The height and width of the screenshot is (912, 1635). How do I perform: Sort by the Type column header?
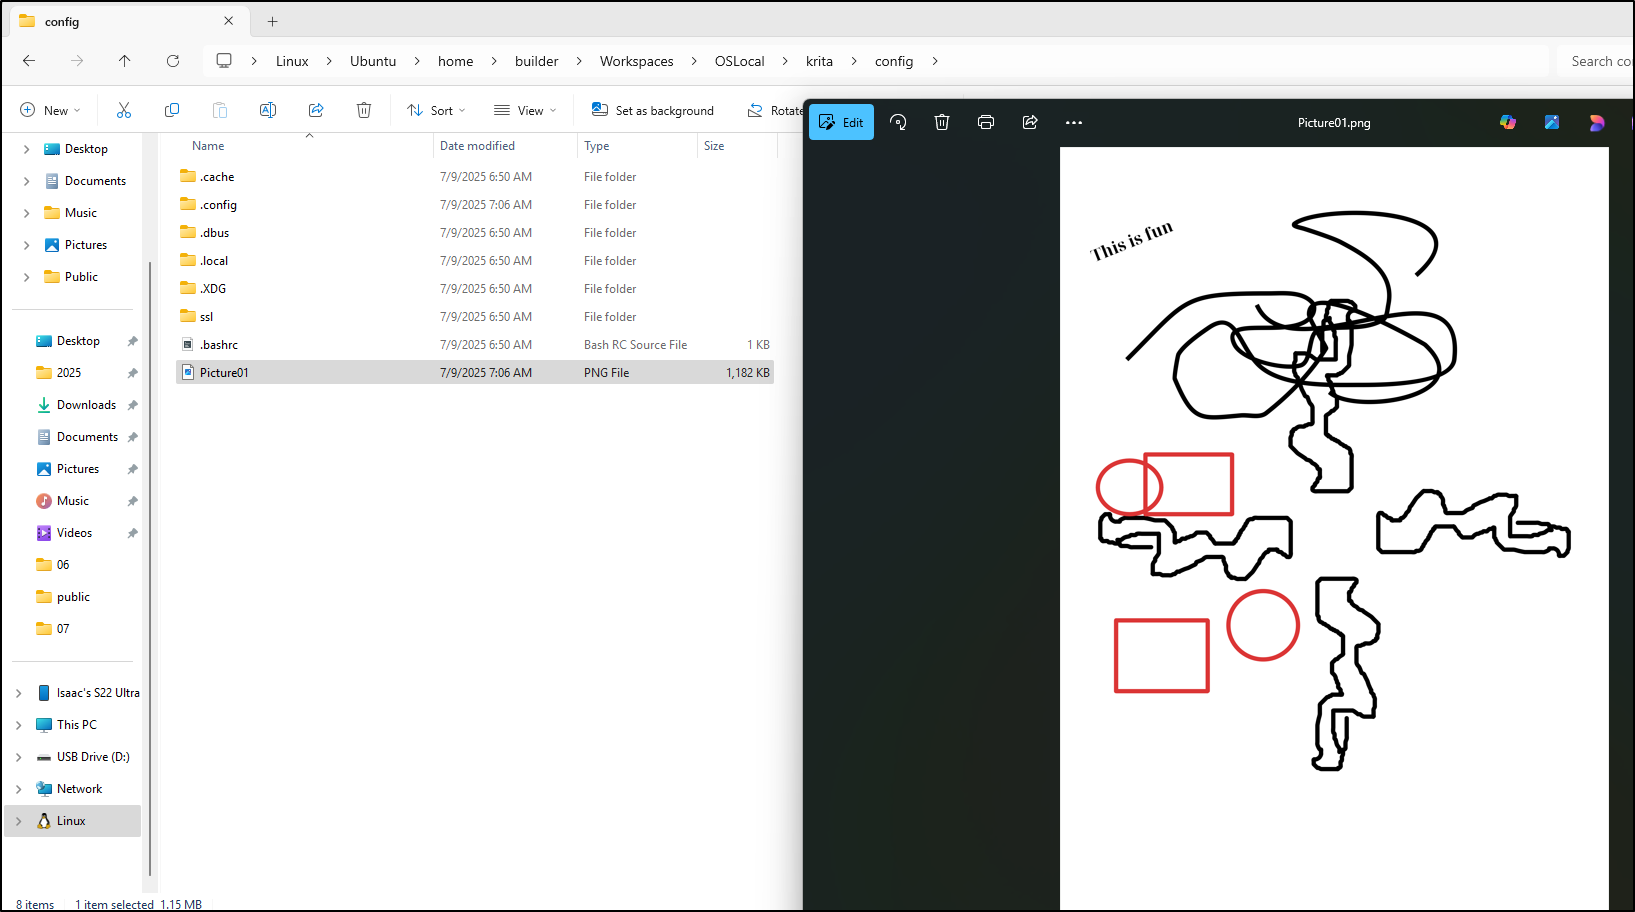pyautogui.click(x=597, y=146)
